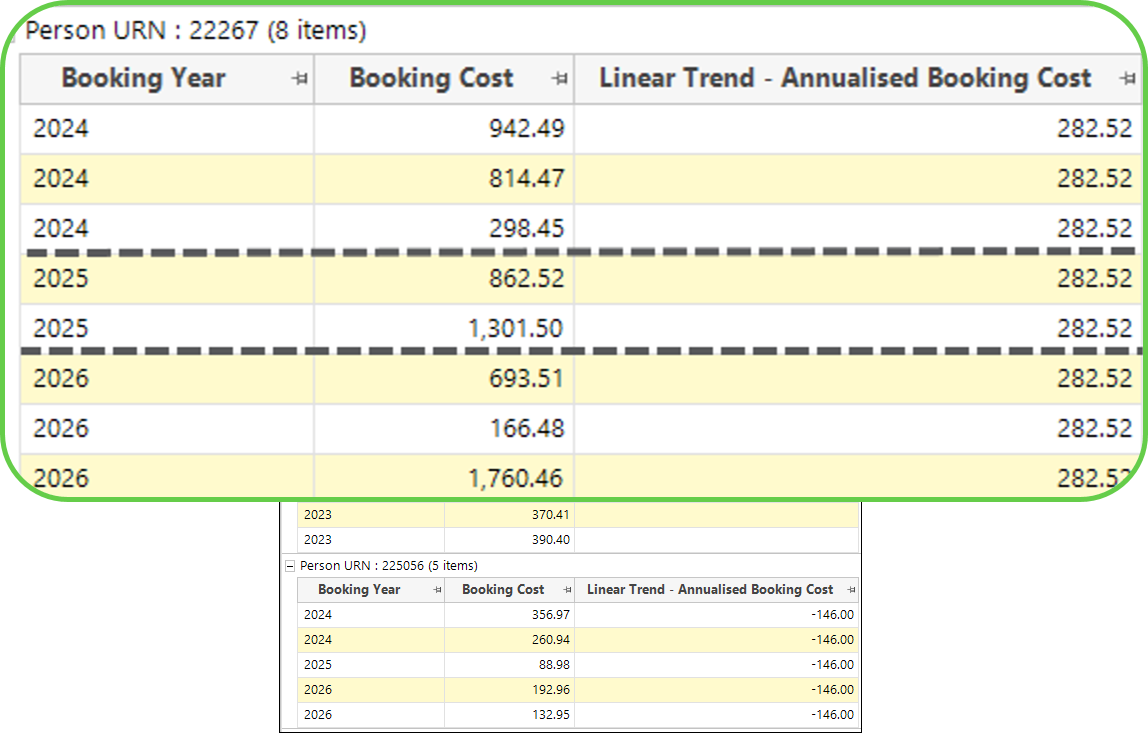The height and width of the screenshot is (733, 1148).
Task: Select the 166.48 booking cost cell
Action: coord(444,428)
